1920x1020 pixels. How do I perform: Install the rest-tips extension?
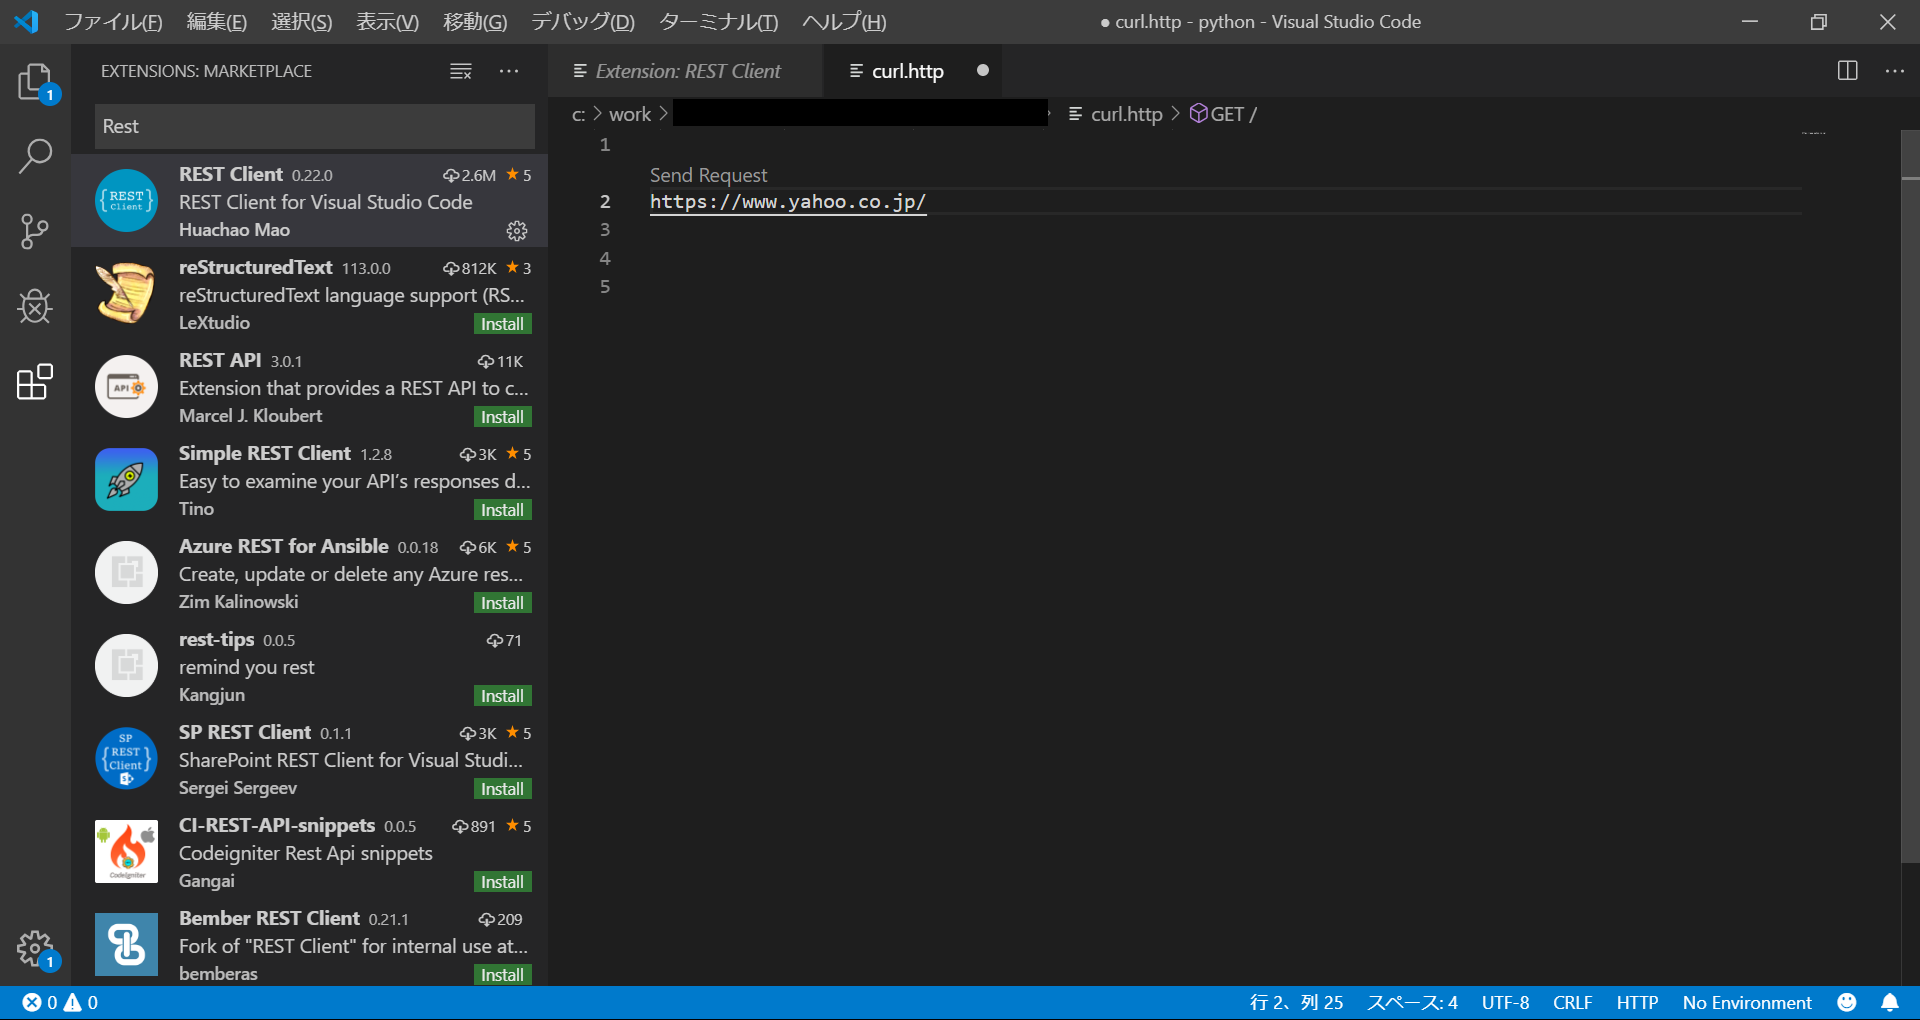tap(502, 696)
